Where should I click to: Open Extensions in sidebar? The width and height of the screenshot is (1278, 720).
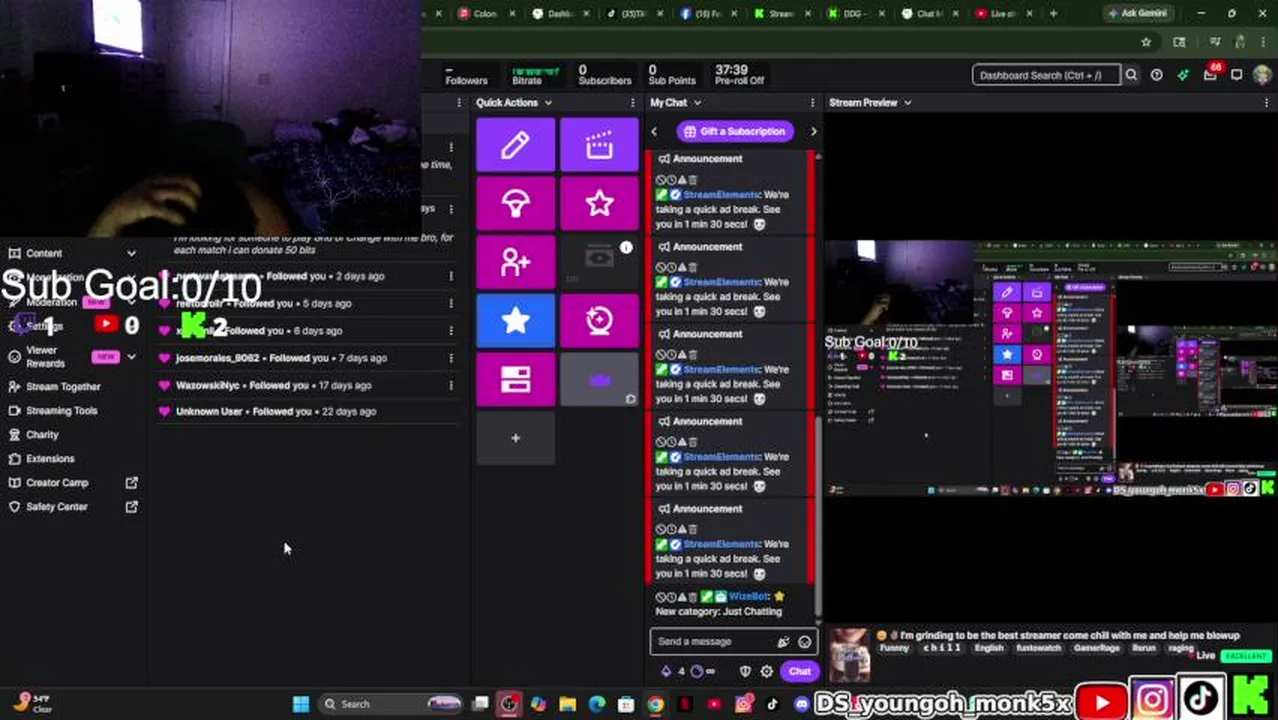pos(50,458)
